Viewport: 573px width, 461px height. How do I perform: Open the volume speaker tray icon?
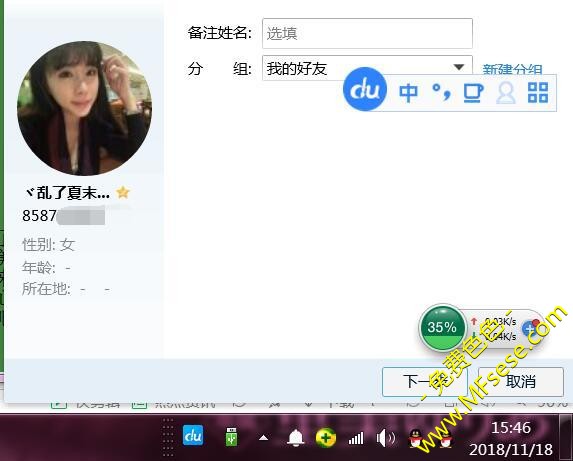click(x=386, y=438)
